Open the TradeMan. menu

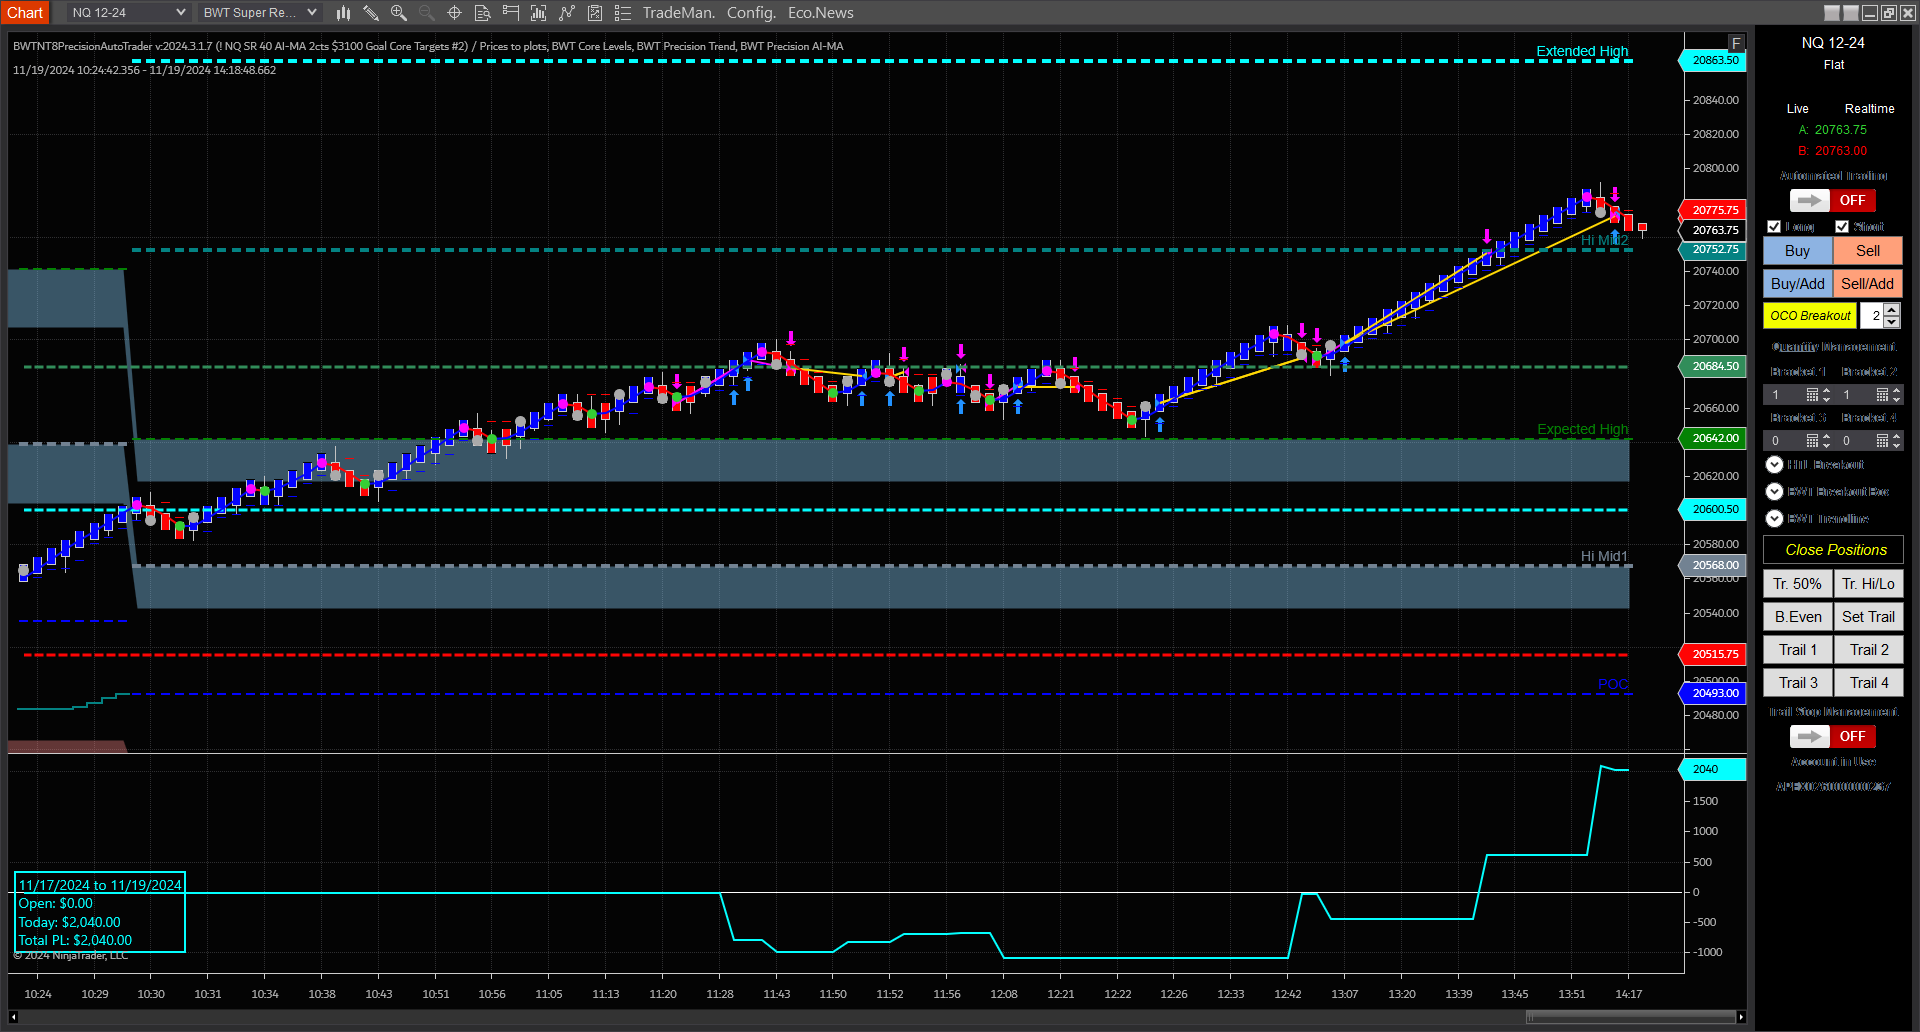[679, 13]
